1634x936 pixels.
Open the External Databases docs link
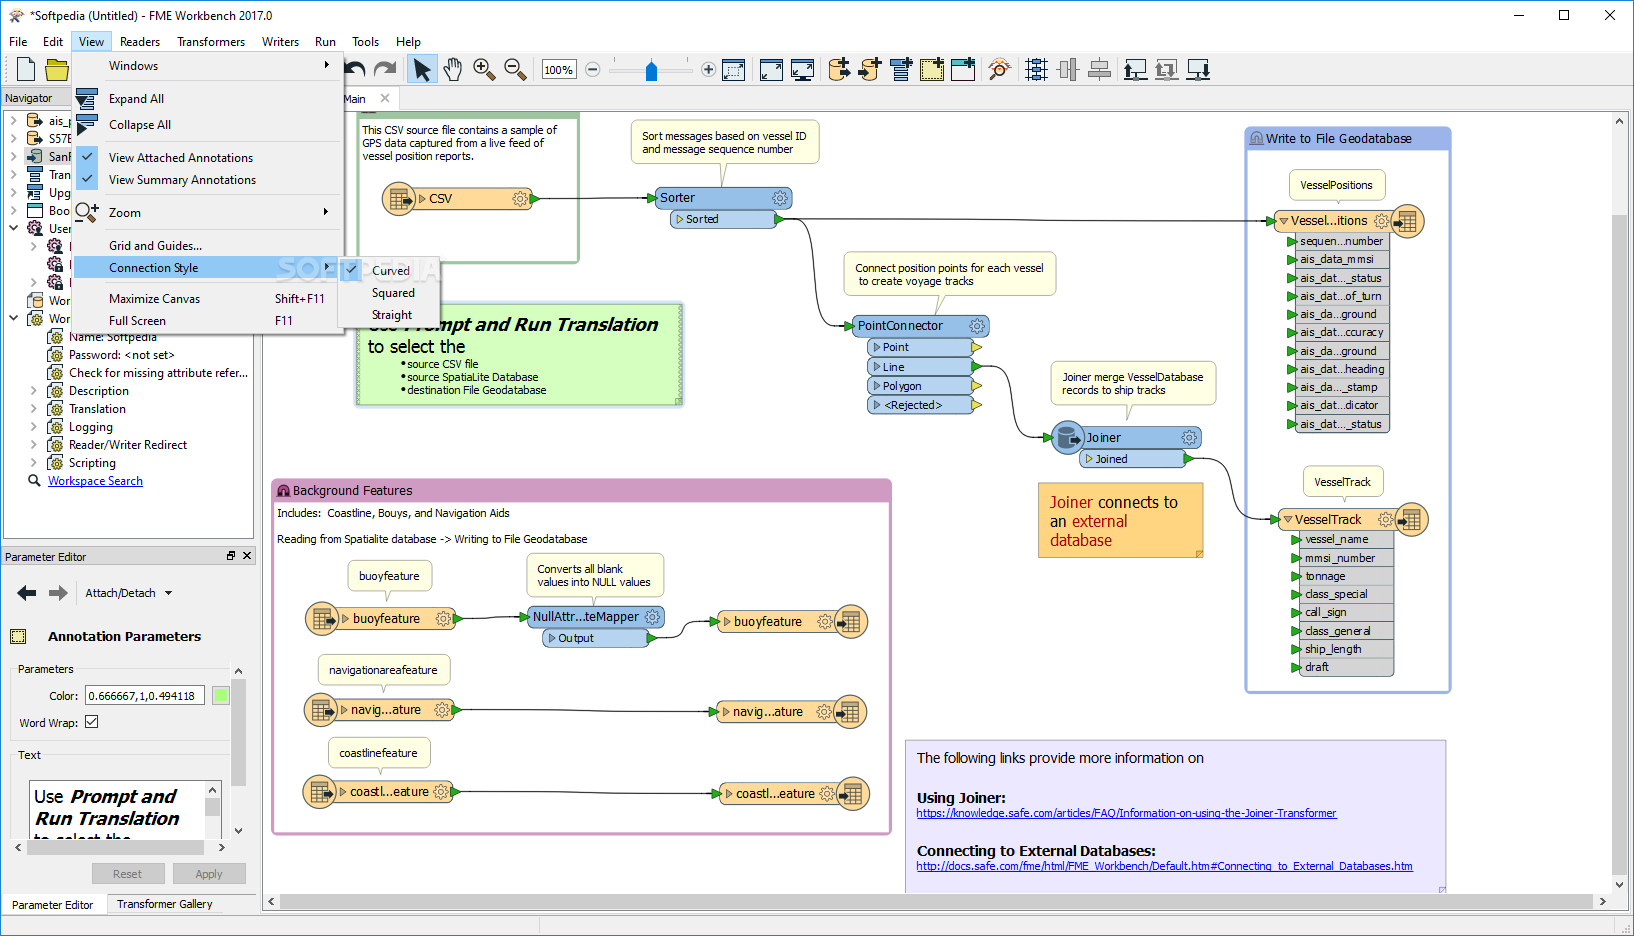1164,866
